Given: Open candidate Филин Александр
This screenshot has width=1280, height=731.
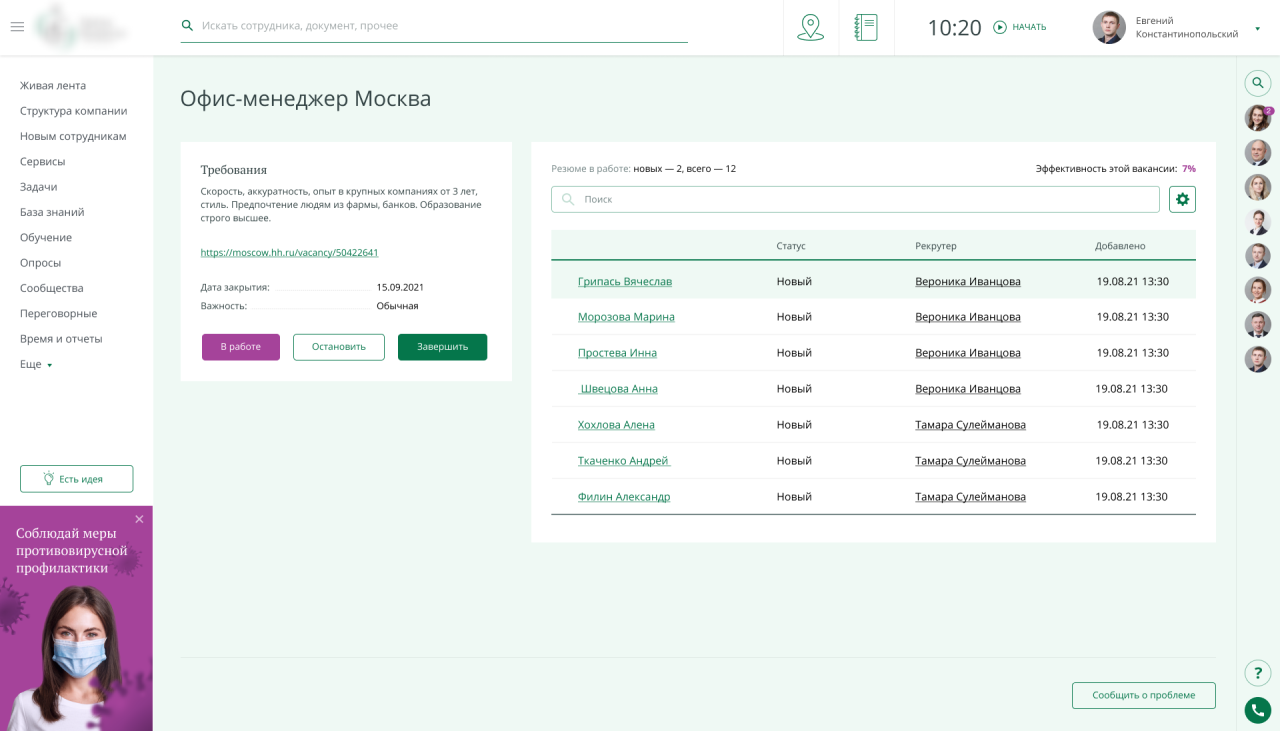Looking at the screenshot, I should 624,497.
